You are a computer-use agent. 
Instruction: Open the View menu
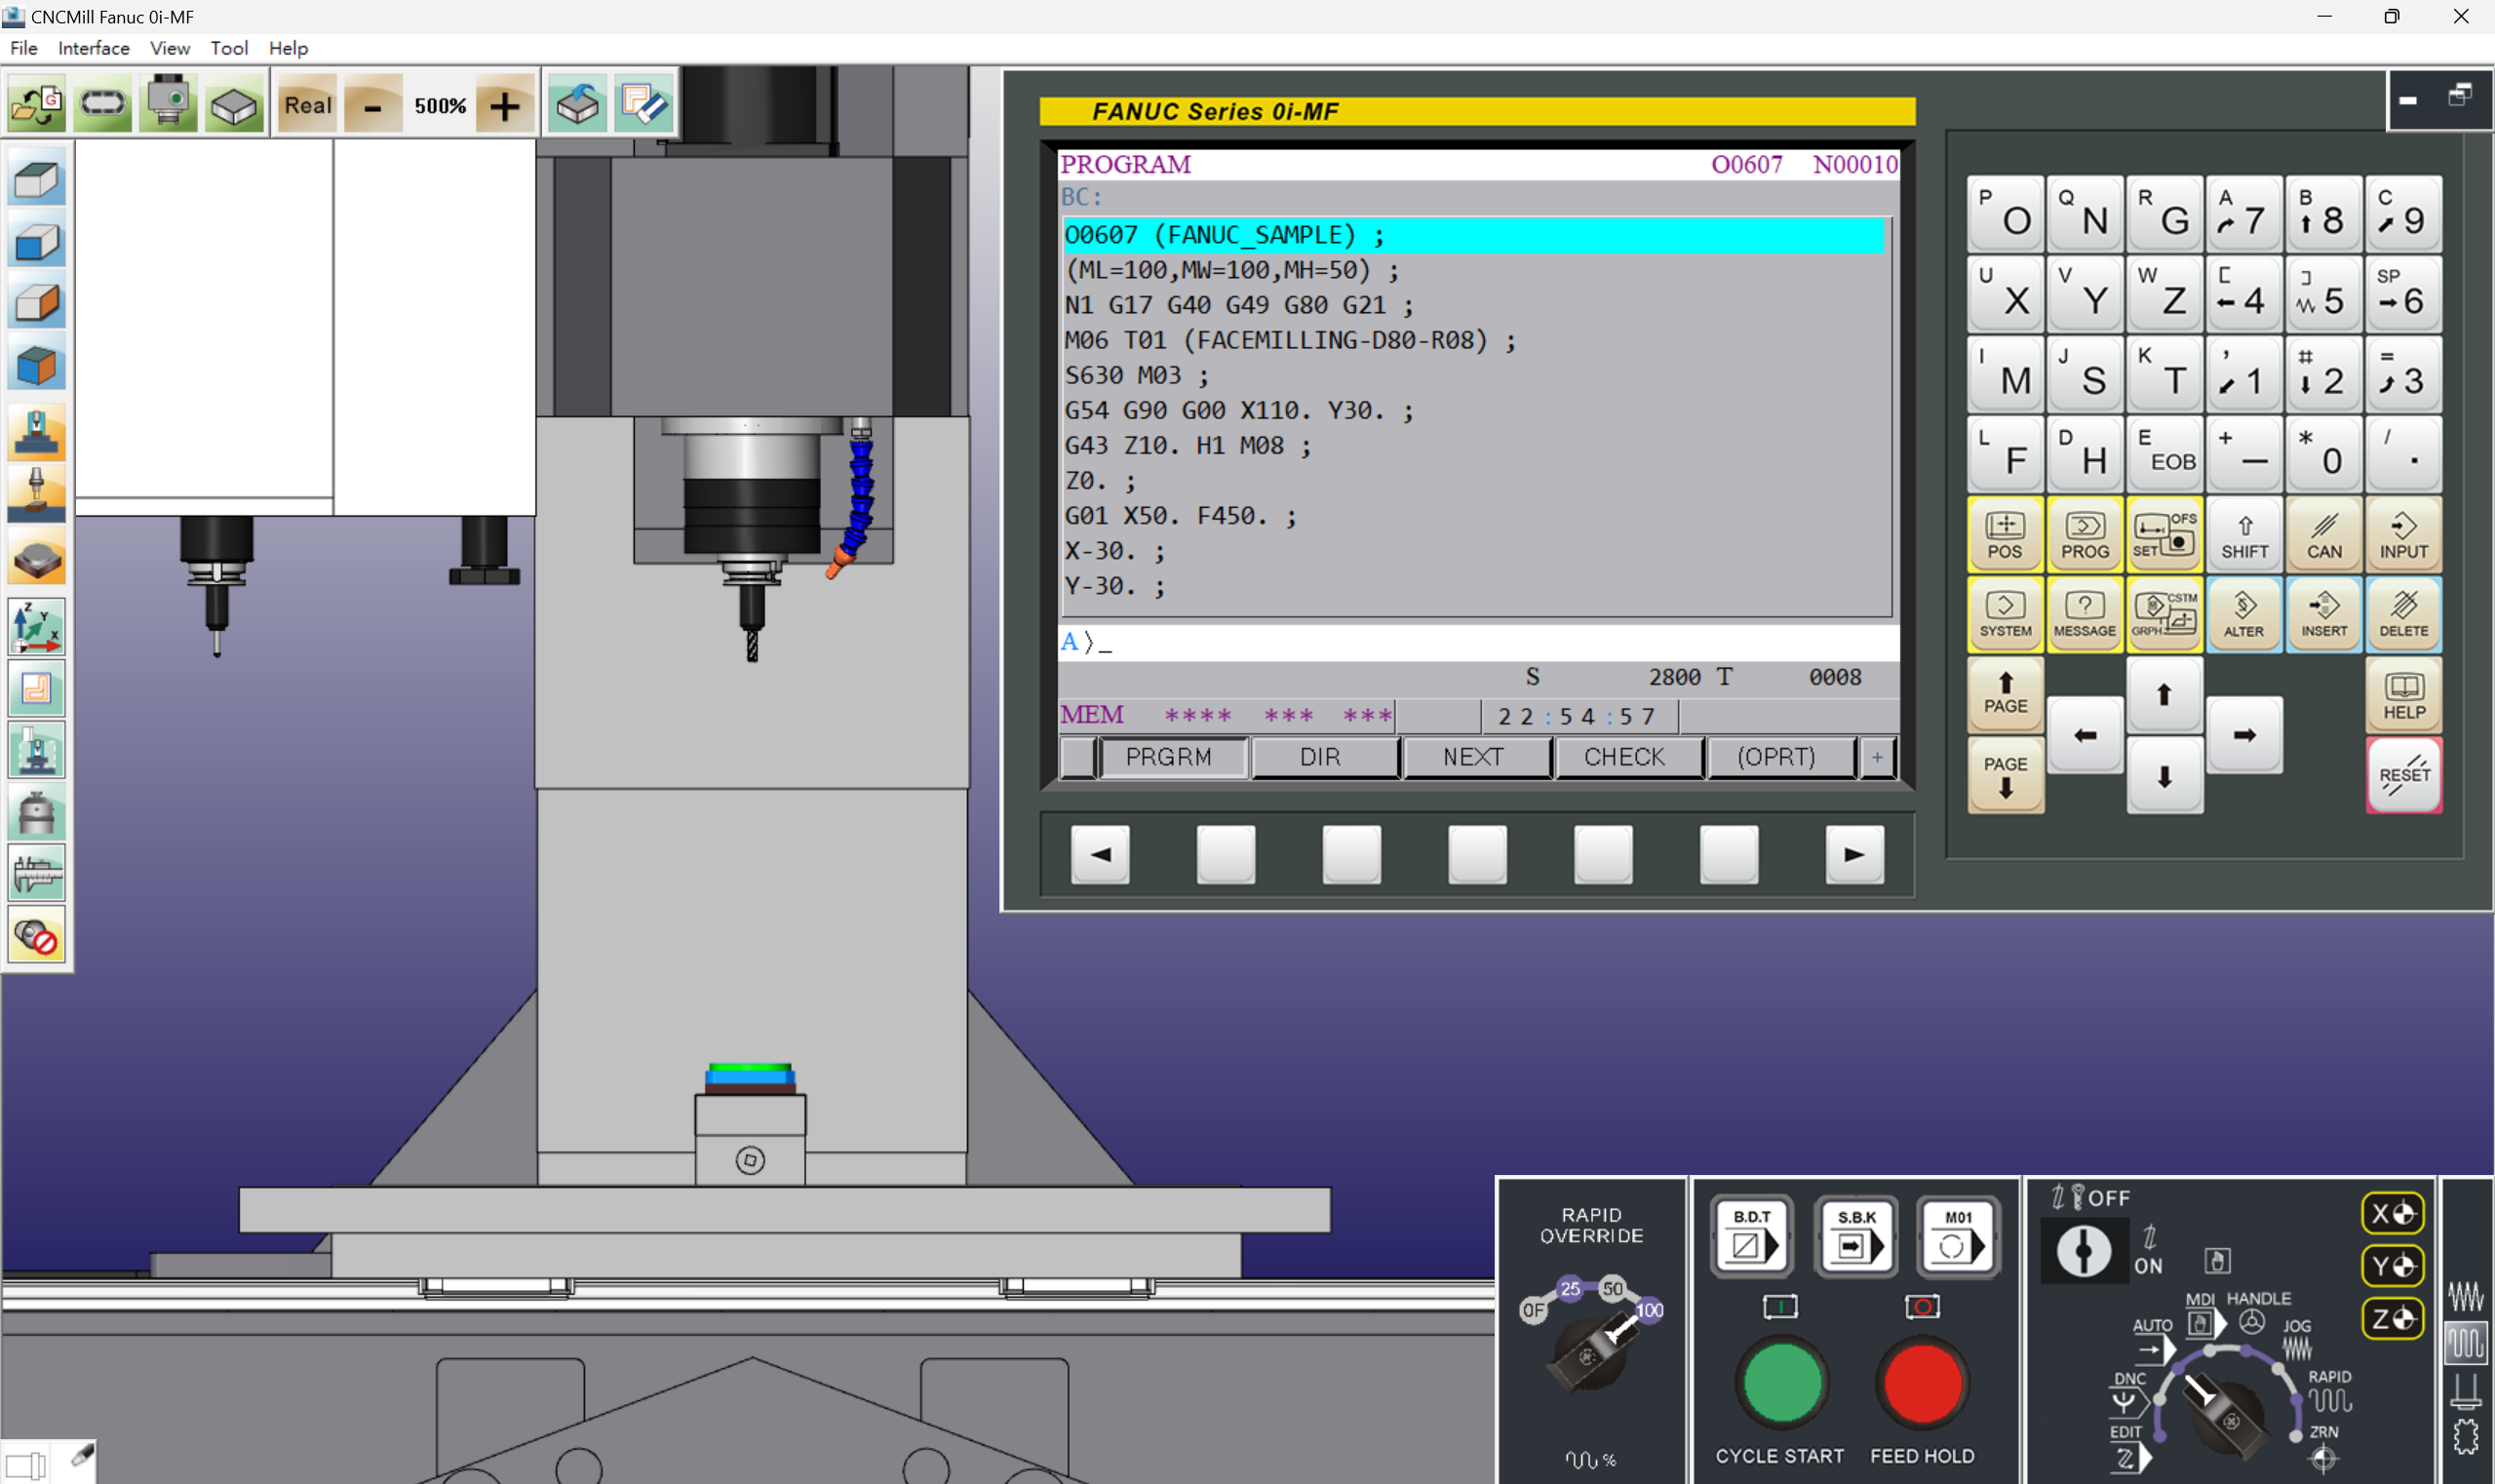click(170, 48)
